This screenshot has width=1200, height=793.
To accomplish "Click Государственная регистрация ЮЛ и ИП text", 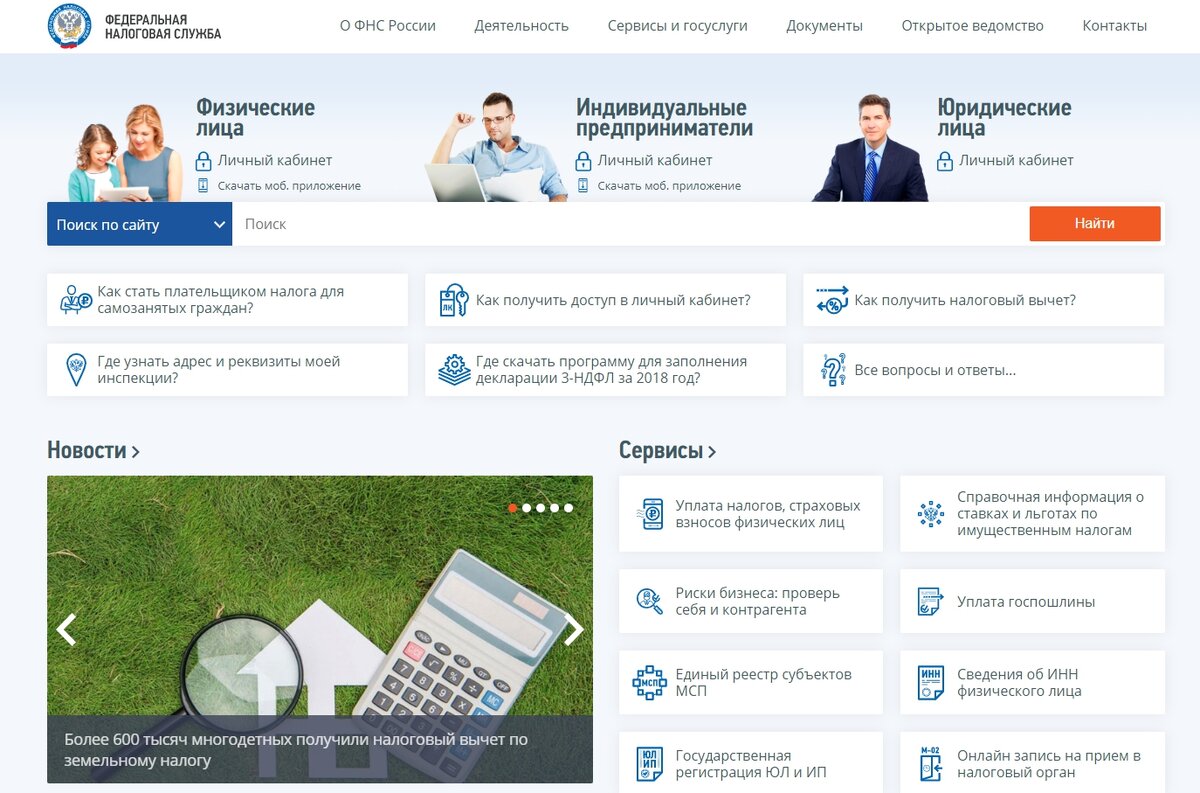I will (751, 764).
